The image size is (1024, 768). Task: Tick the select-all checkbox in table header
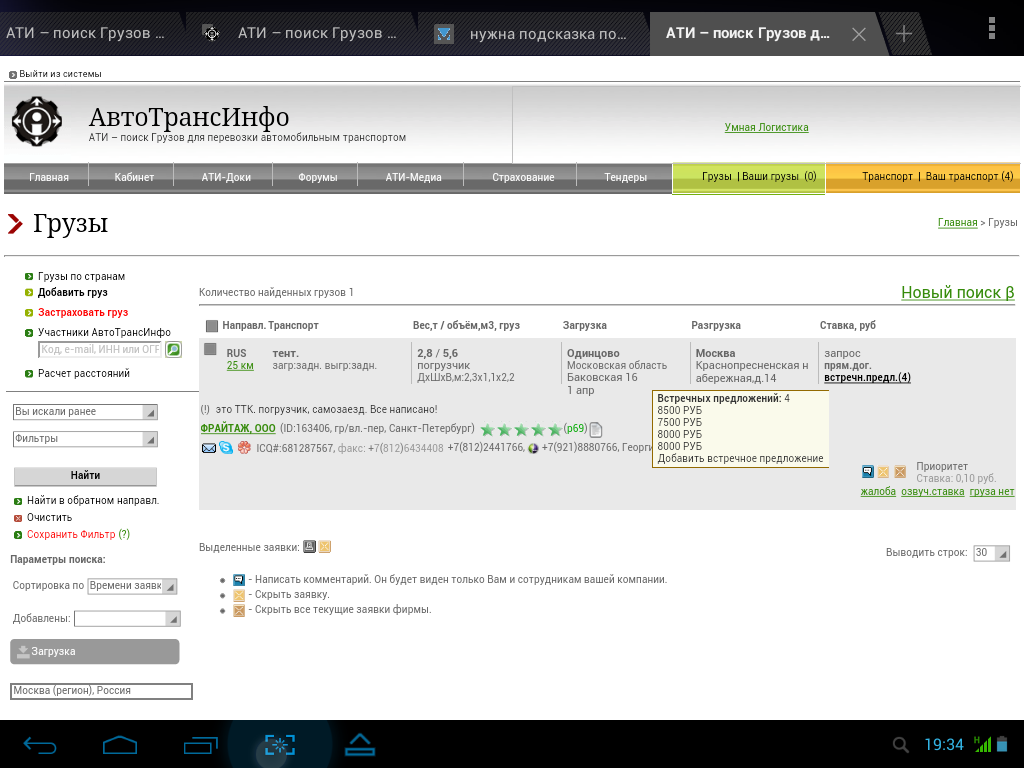point(212,326)
